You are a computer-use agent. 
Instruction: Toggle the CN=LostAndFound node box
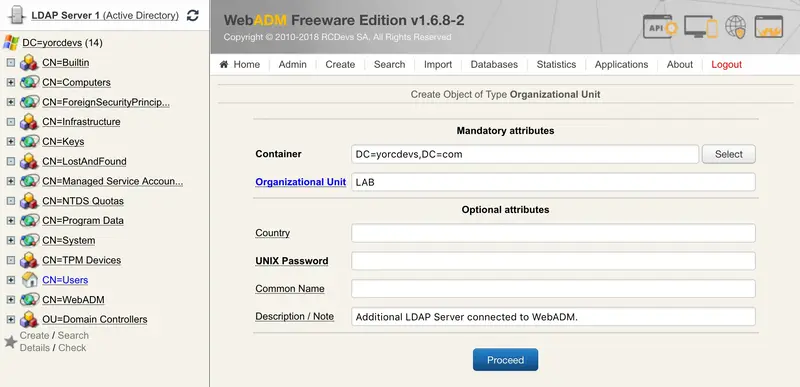pyautogui.click(x=10, y=161)
